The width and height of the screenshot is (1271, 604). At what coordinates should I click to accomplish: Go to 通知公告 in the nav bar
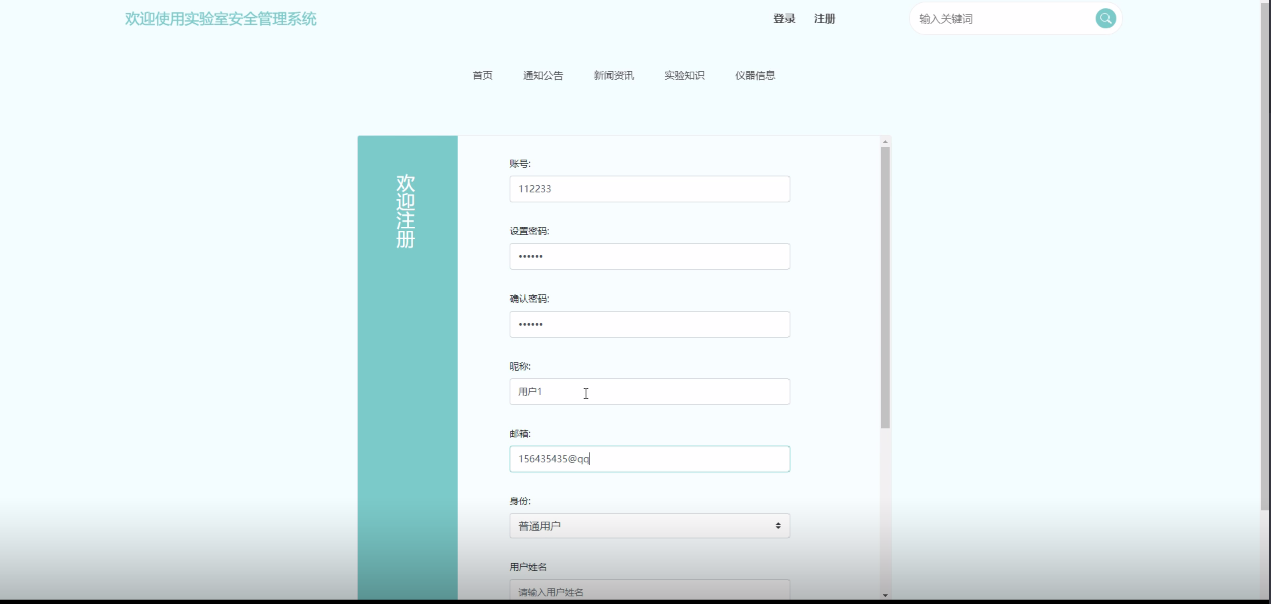point(543,75)
